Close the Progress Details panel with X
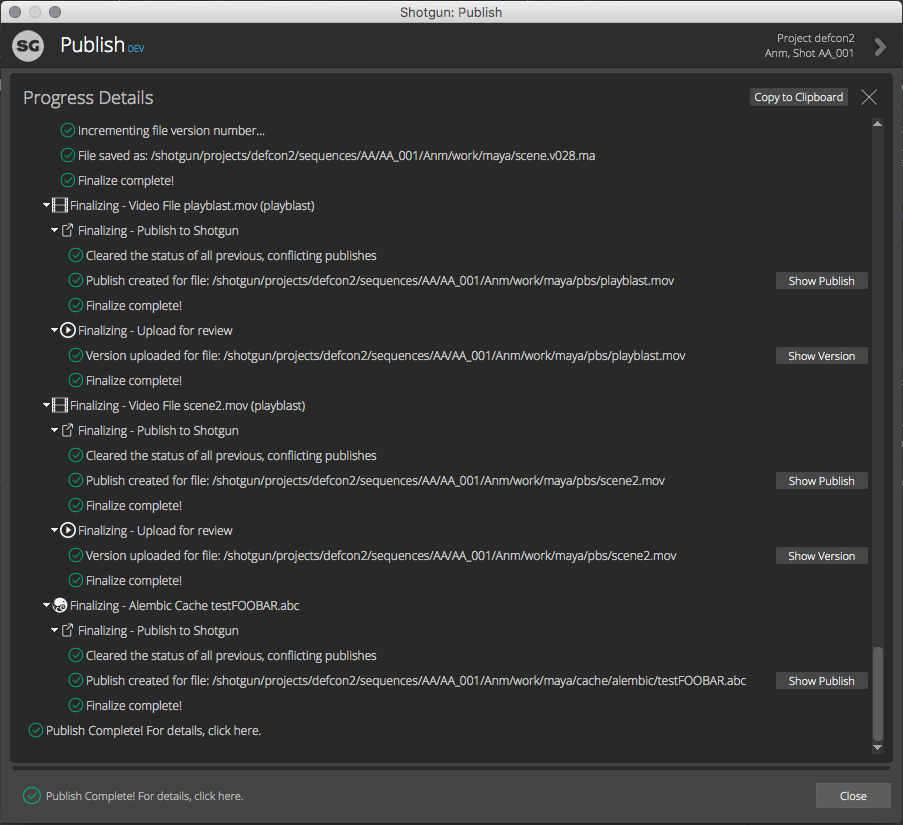 (x=869, y=97)
